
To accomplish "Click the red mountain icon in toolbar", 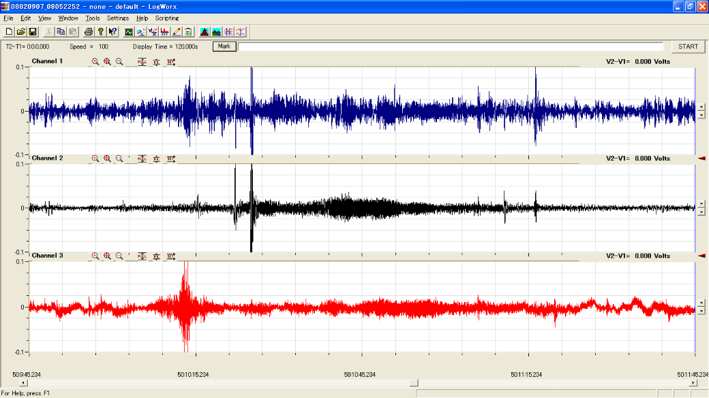I will [204, 32].
